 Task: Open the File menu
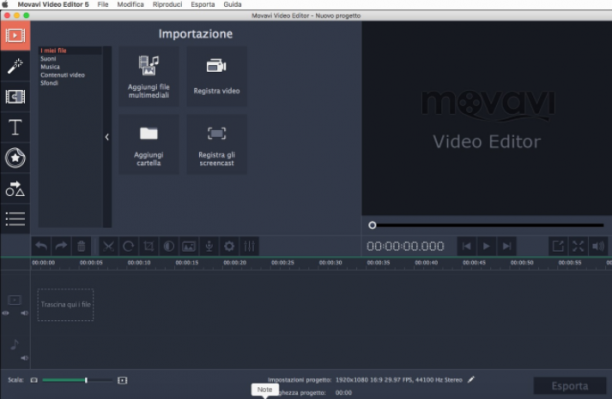point(103,4)
